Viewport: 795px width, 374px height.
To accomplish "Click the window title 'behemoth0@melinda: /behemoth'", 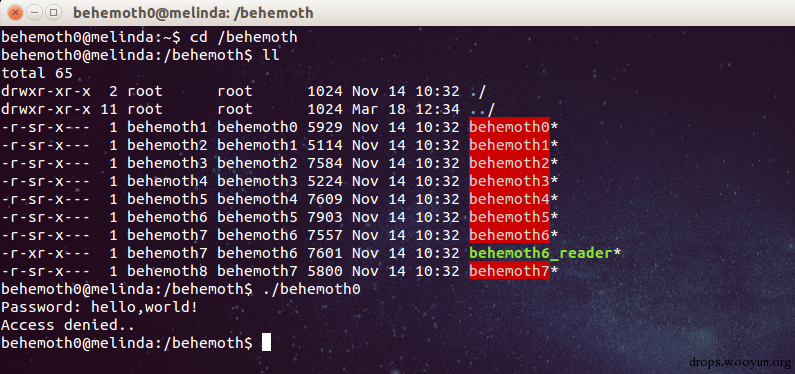I will 193,13.
